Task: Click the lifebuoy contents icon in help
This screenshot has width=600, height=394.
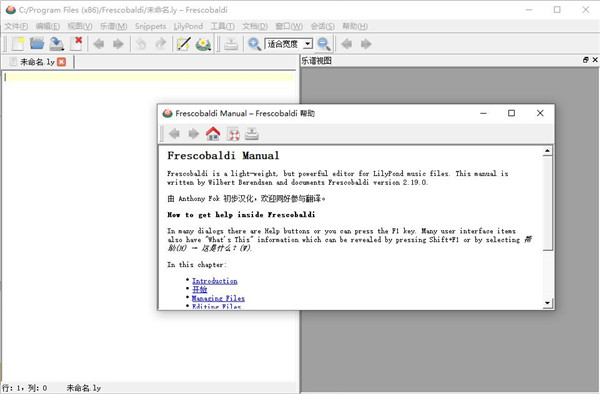Action: click(x=233, y=134)
